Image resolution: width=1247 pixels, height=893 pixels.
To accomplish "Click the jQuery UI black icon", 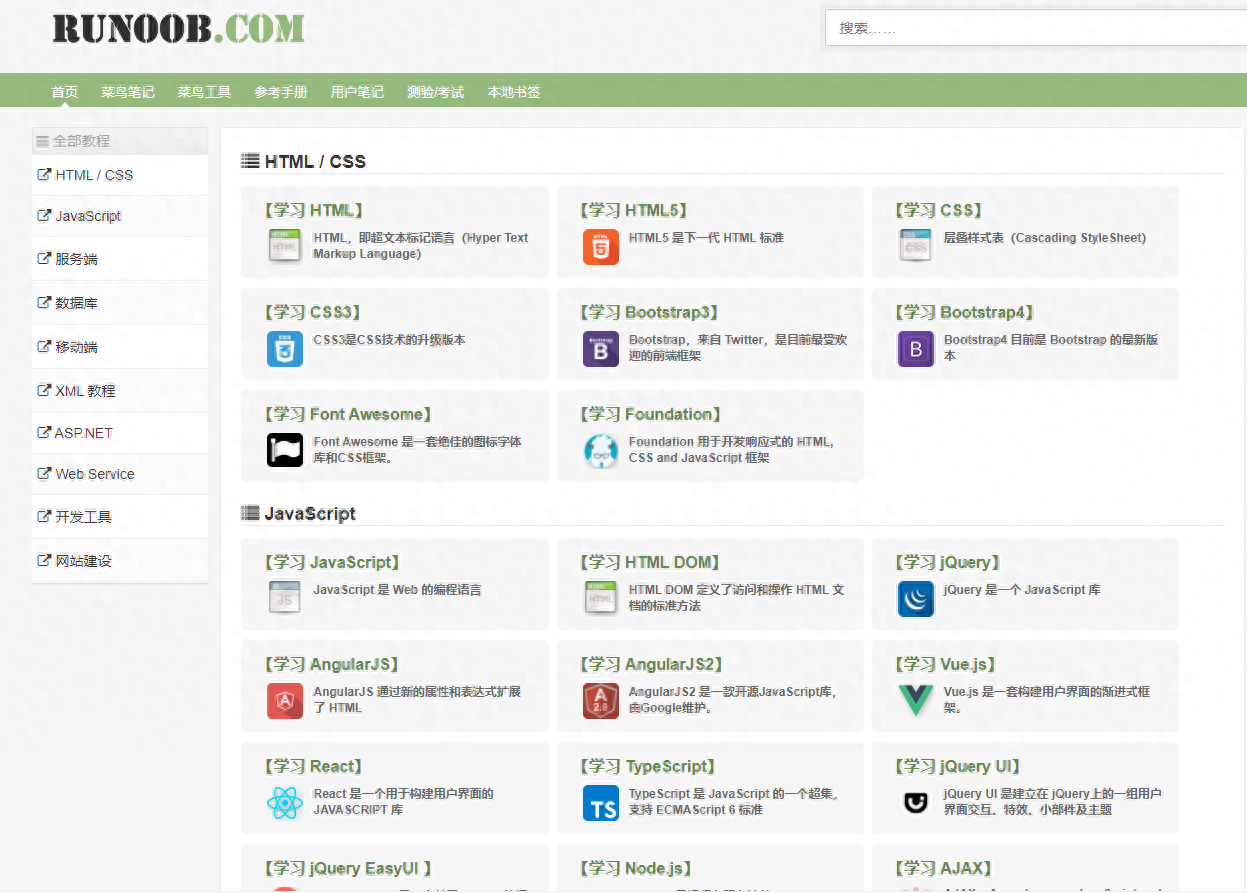I will pyautogui.click(x=916, y=802).
